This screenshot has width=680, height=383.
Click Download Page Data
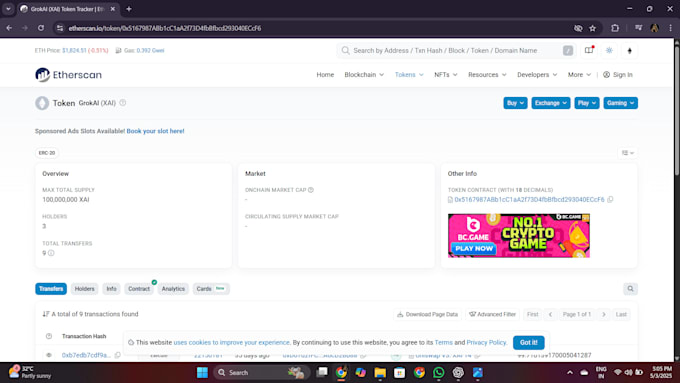click(428, 314)
